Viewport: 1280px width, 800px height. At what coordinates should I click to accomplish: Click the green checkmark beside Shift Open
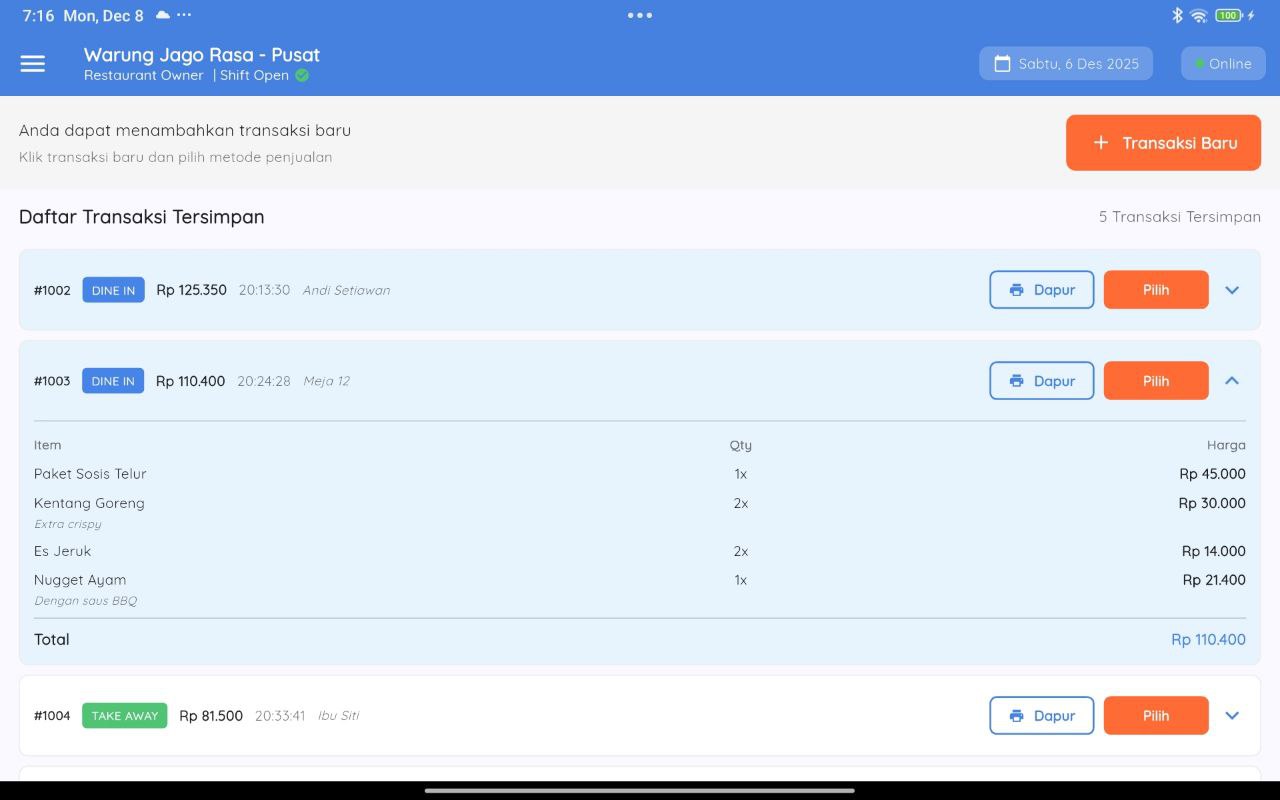pyautogui.click(x=300, y=75)
